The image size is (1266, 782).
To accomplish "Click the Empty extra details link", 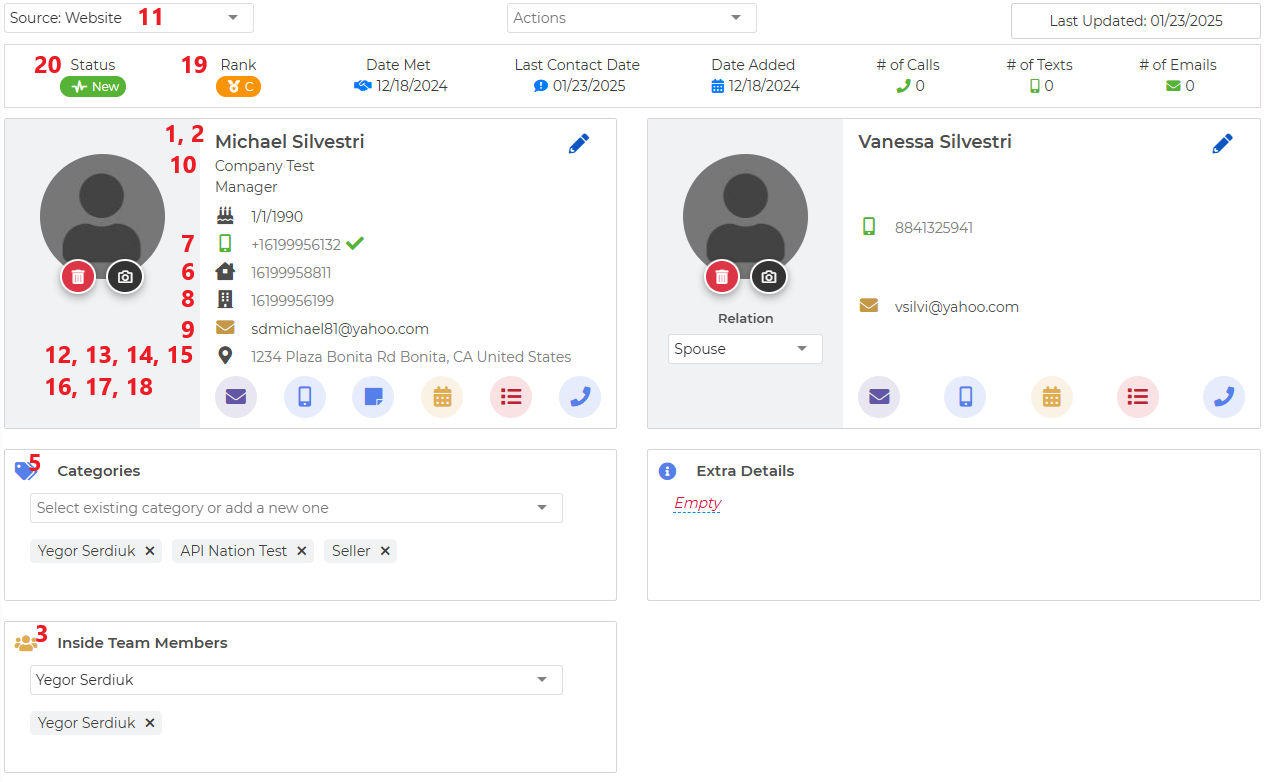I will tap(697, 503).
